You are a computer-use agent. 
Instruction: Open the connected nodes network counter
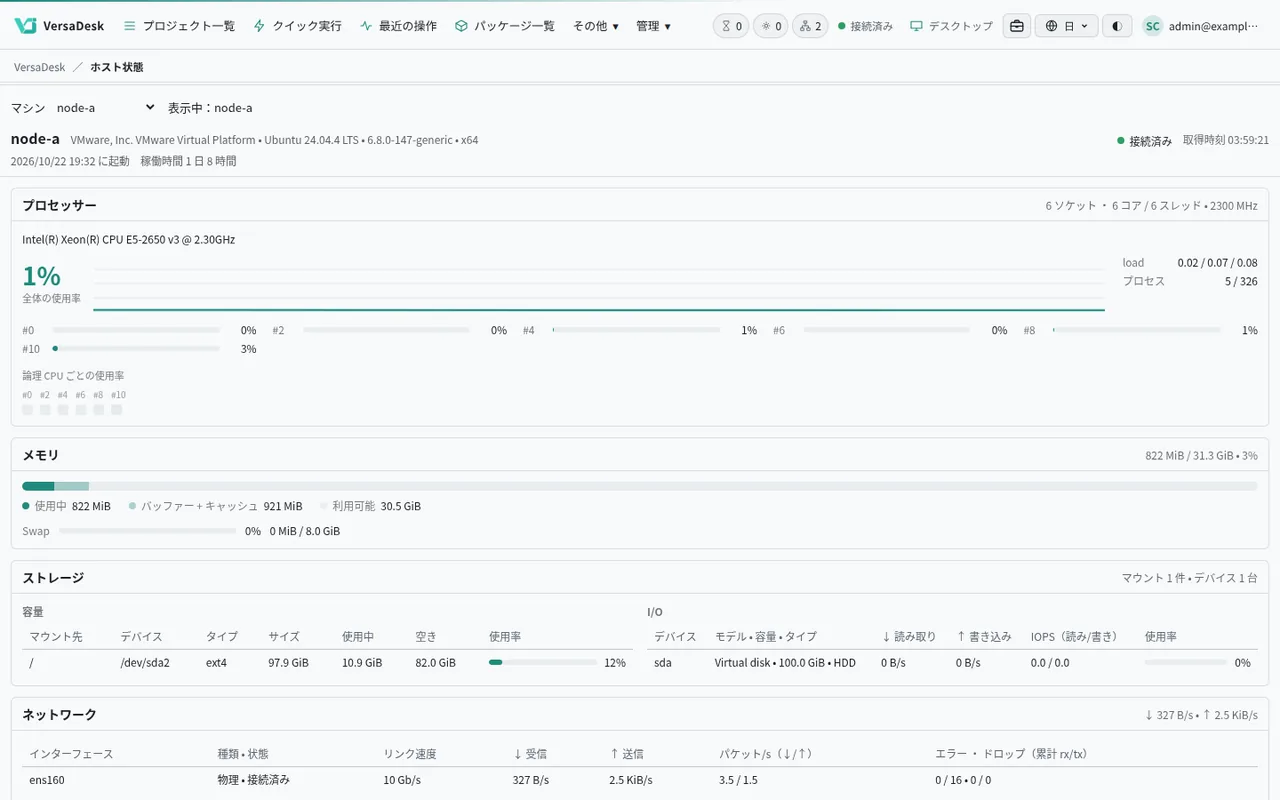point(810,26)
